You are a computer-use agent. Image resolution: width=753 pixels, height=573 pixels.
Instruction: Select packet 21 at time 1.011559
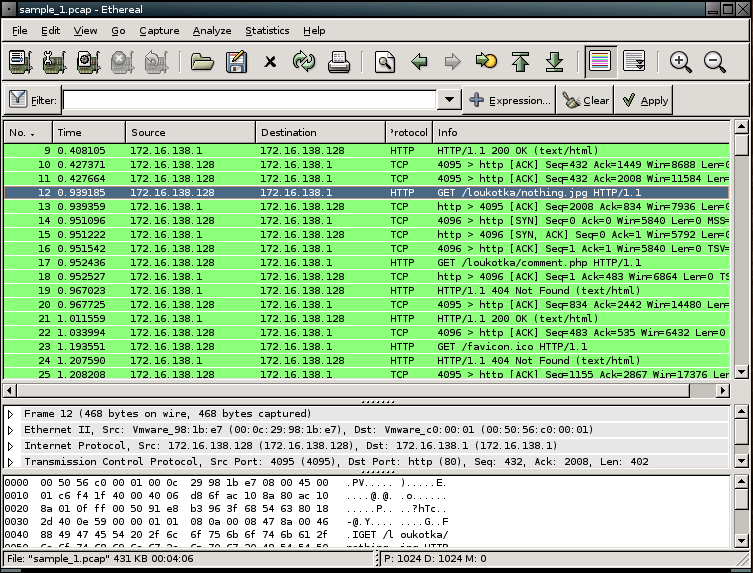pyautogui.click(x=366, y=319)
